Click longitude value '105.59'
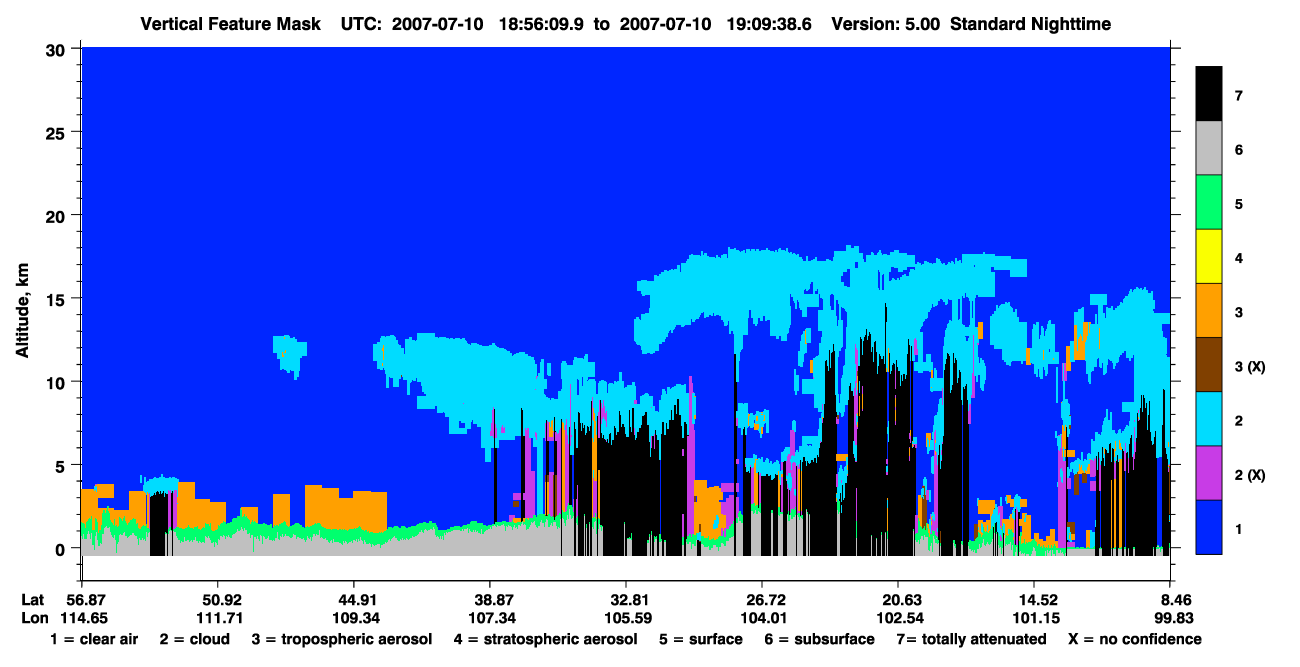This screenshot has width=1300, height=667. coord(626,618)
